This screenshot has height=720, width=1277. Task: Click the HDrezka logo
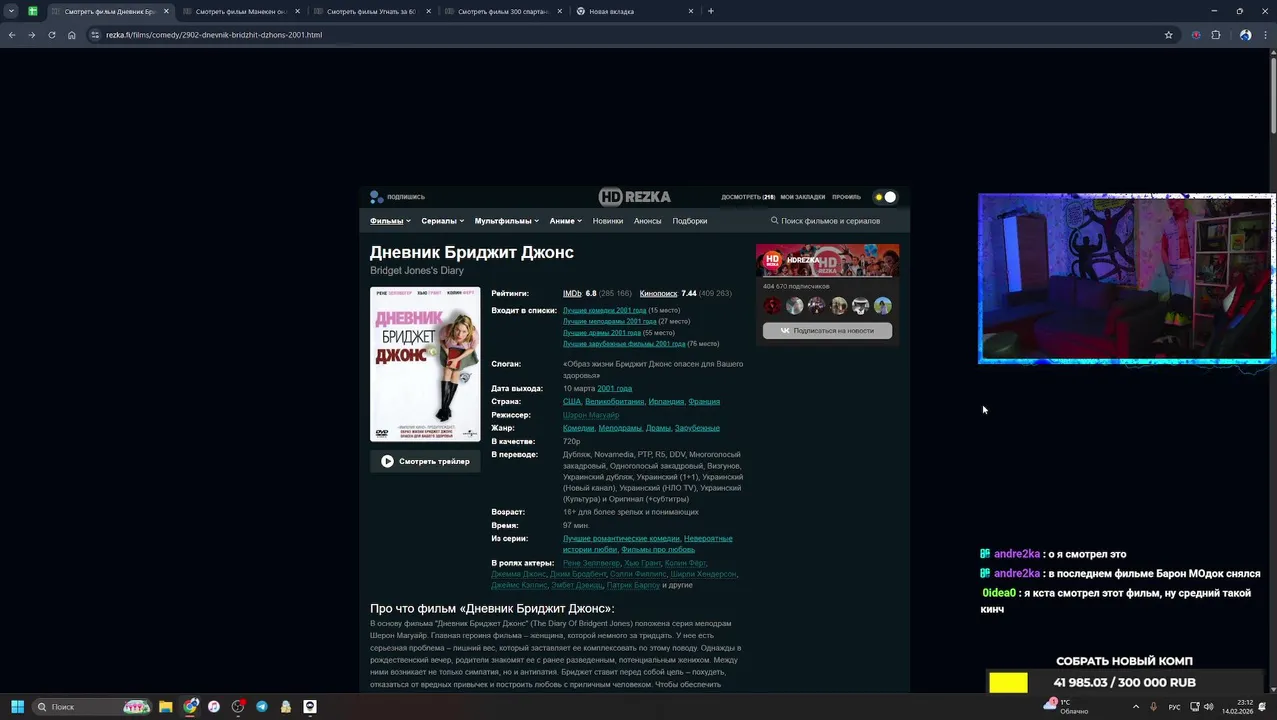click(x=635, y=197)
